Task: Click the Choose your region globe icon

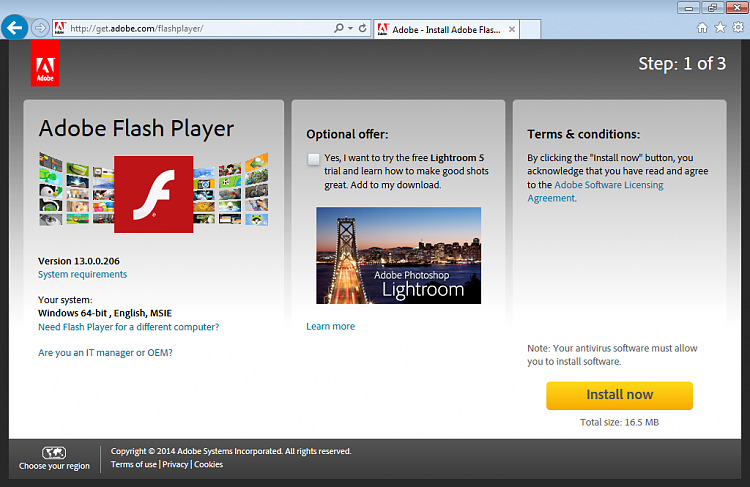Action: coord(54,452)
